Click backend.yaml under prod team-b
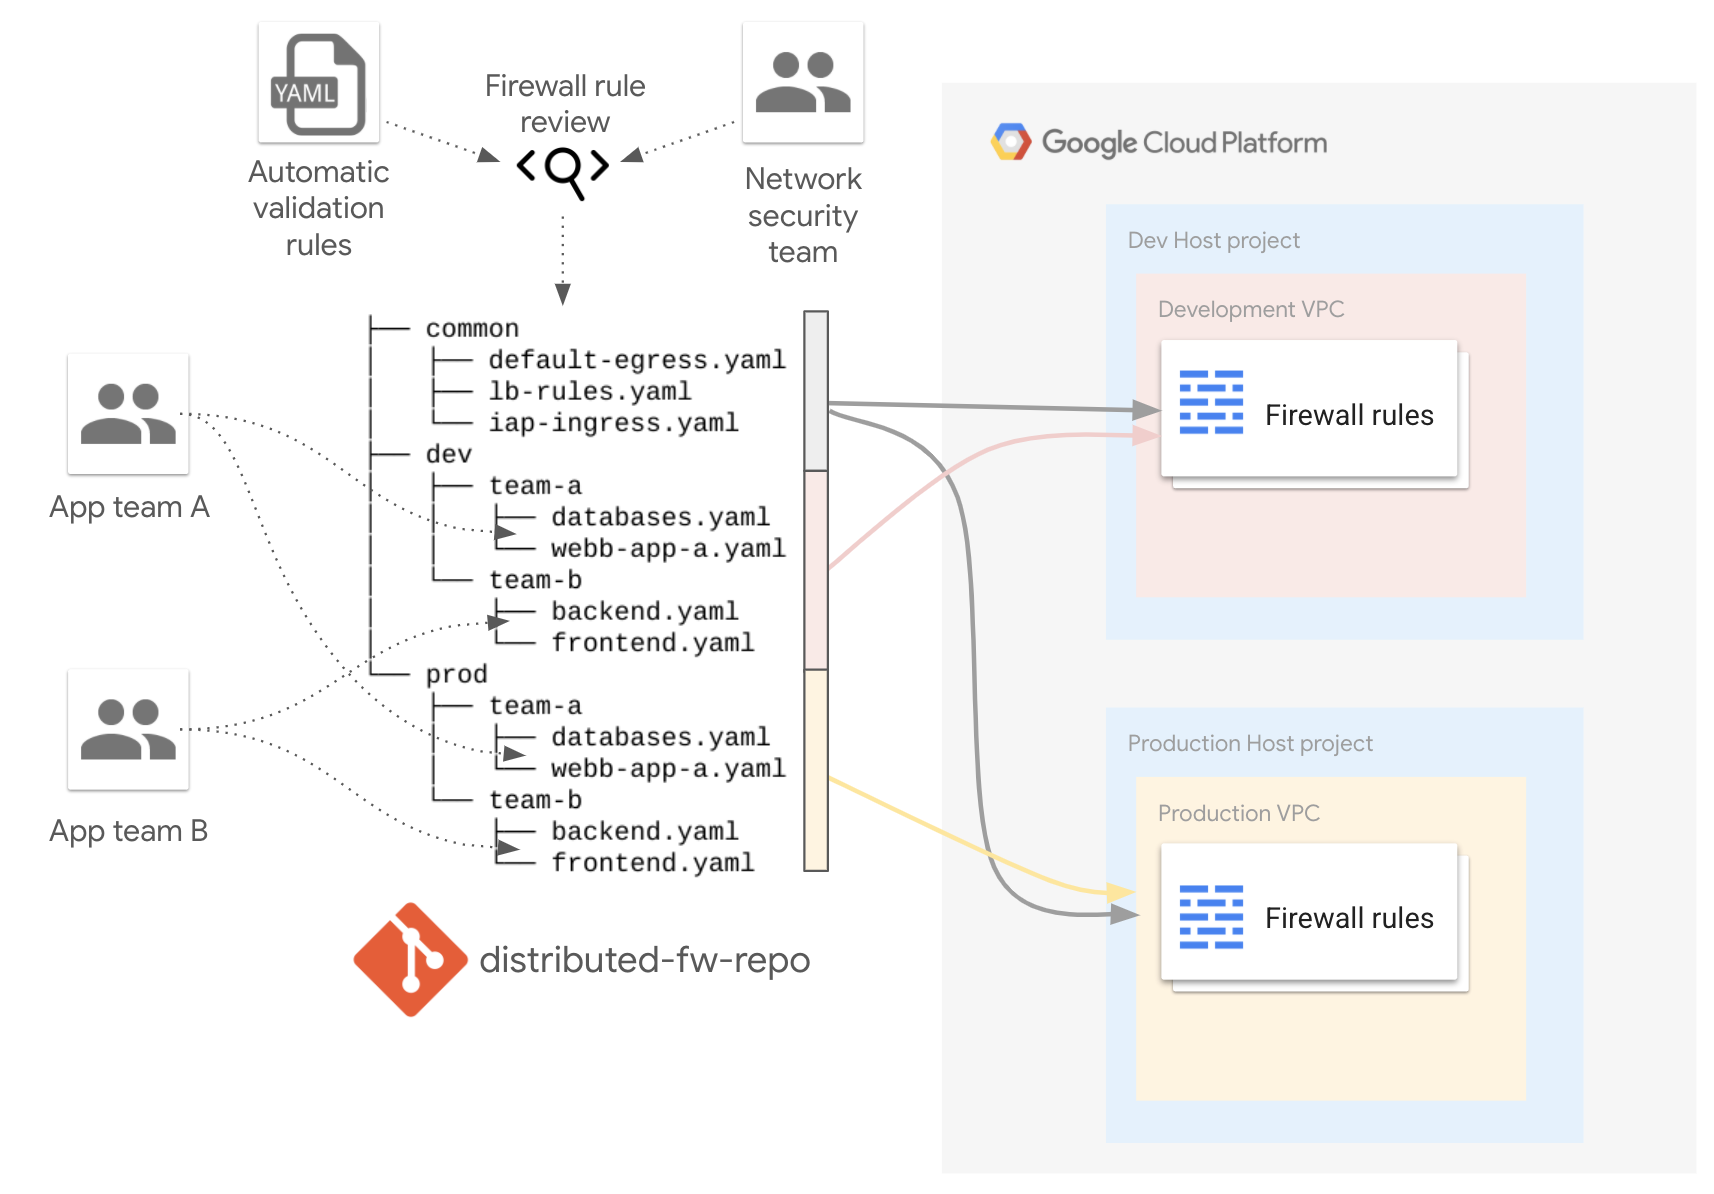Screen dimensions: 1714x1194 (645, 831)
